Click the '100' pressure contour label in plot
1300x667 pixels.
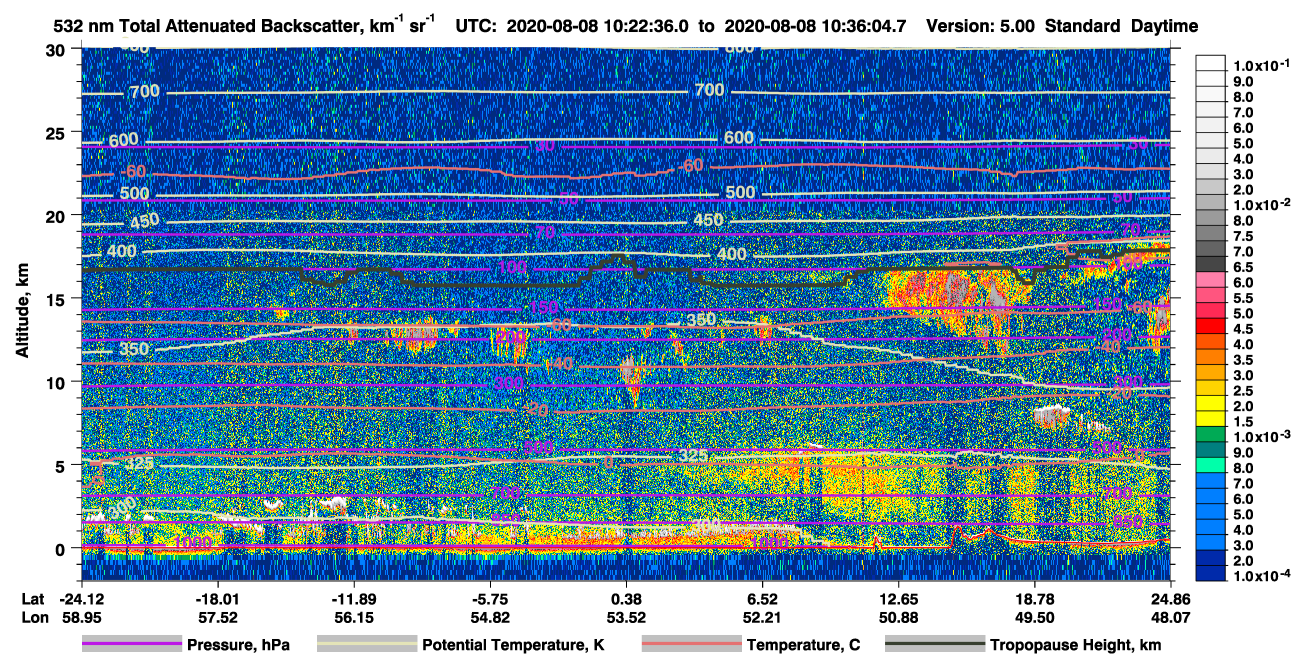click(x=512, y=268)
